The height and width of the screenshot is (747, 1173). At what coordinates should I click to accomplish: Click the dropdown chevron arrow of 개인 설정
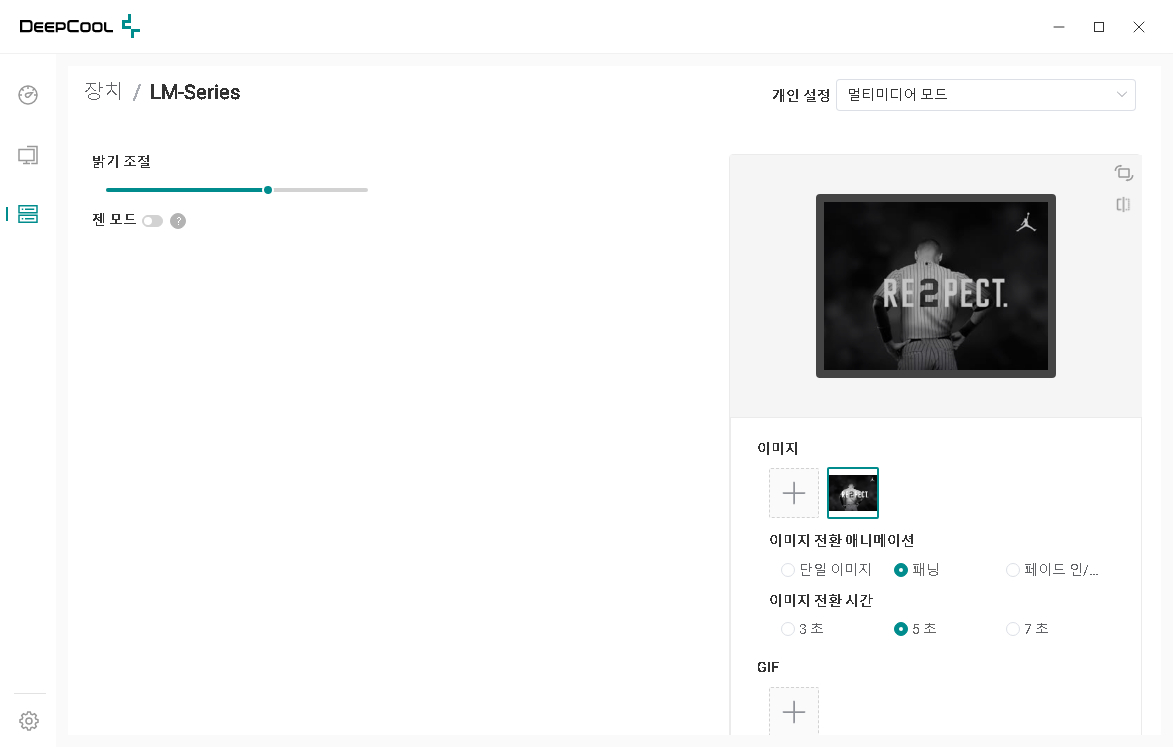point(1121,95)
